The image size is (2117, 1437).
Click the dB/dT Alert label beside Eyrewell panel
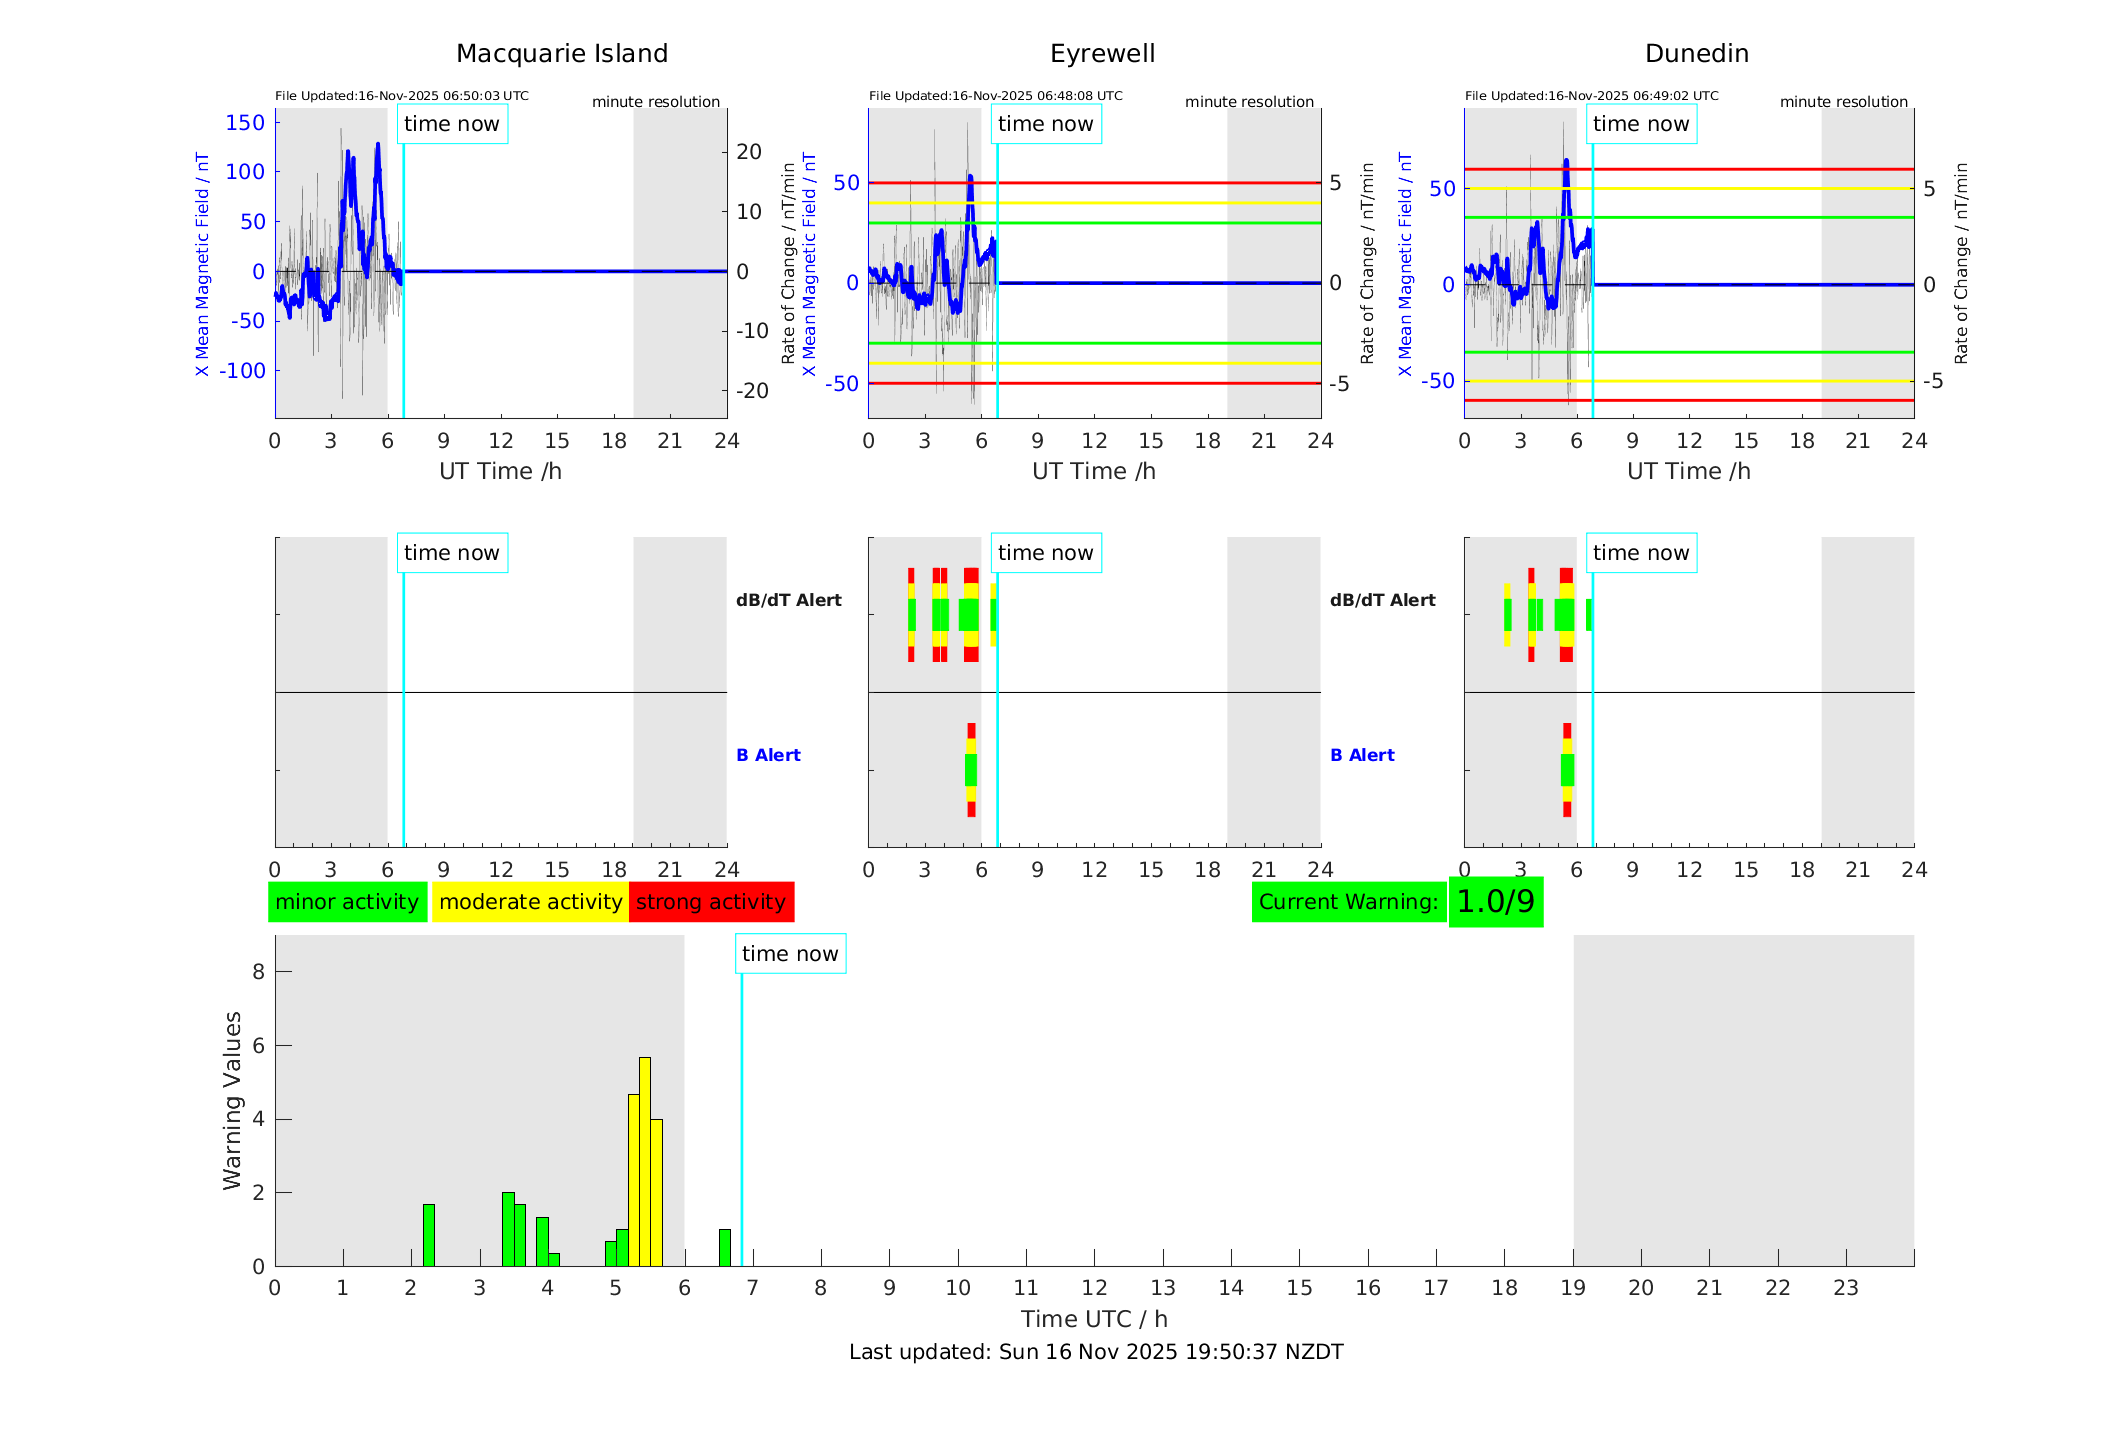(x=788, y=600)
